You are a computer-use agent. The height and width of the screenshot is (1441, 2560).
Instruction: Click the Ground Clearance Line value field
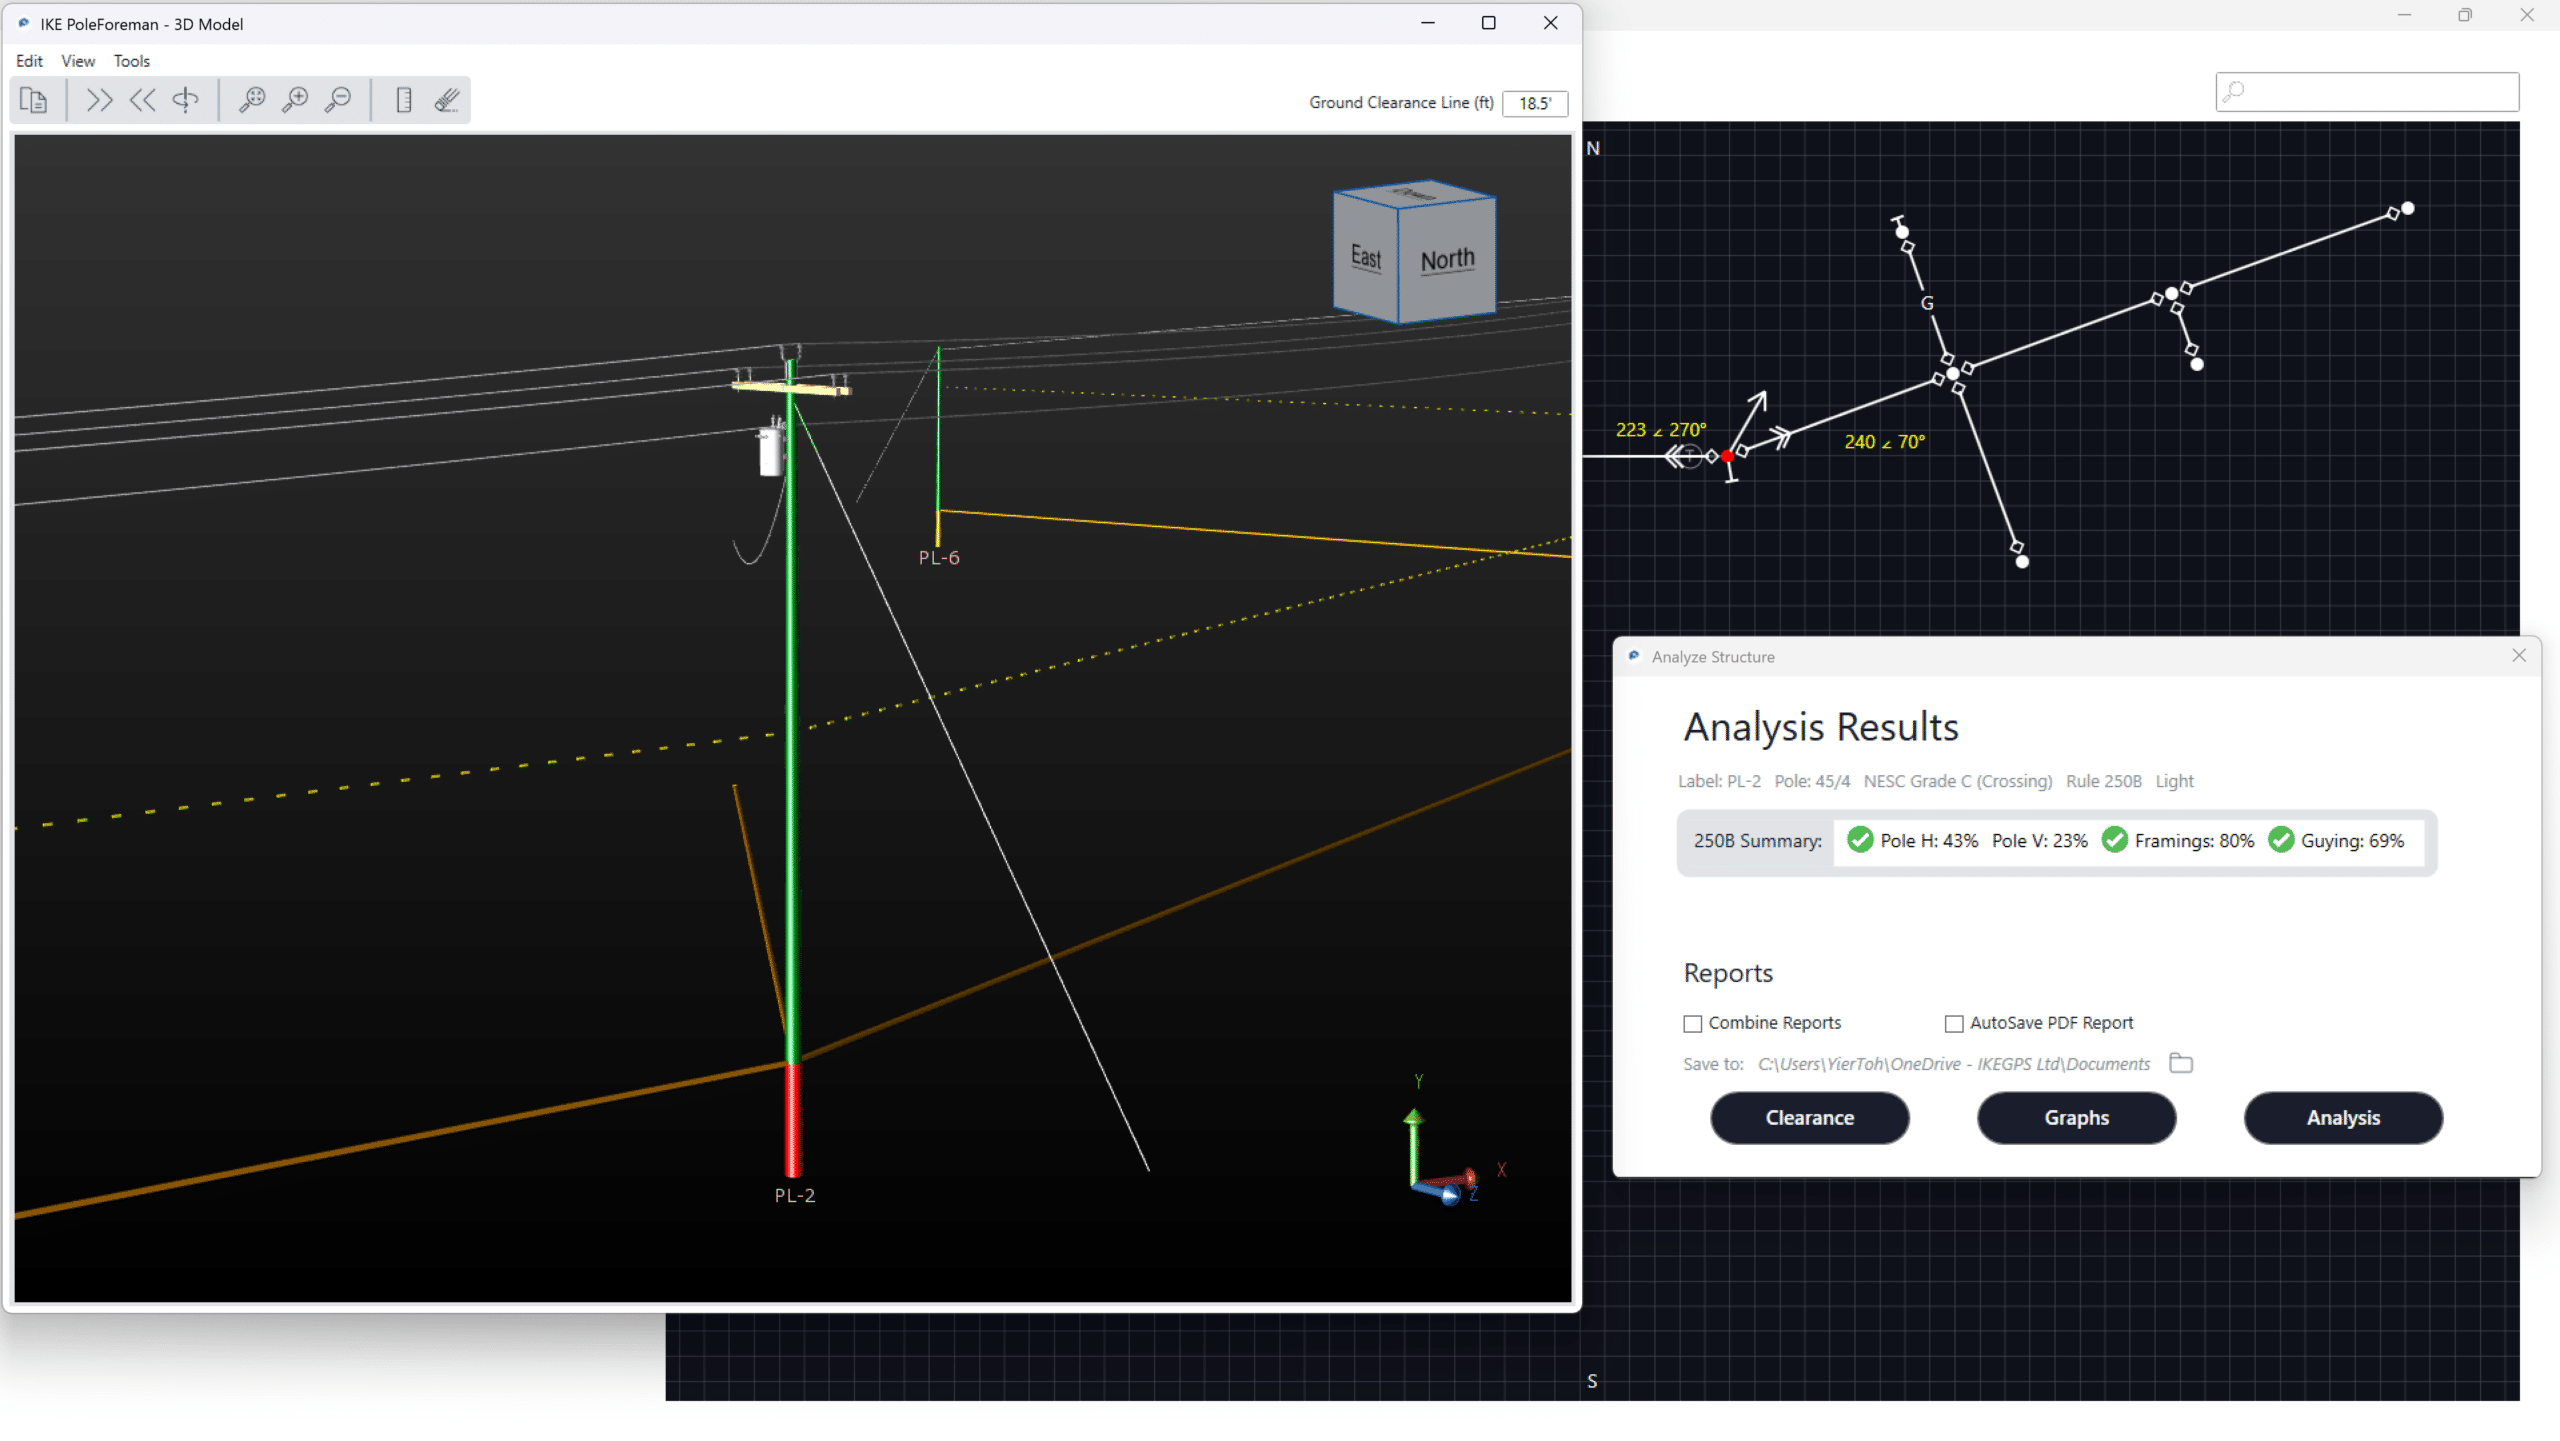tap(1535, 103)
